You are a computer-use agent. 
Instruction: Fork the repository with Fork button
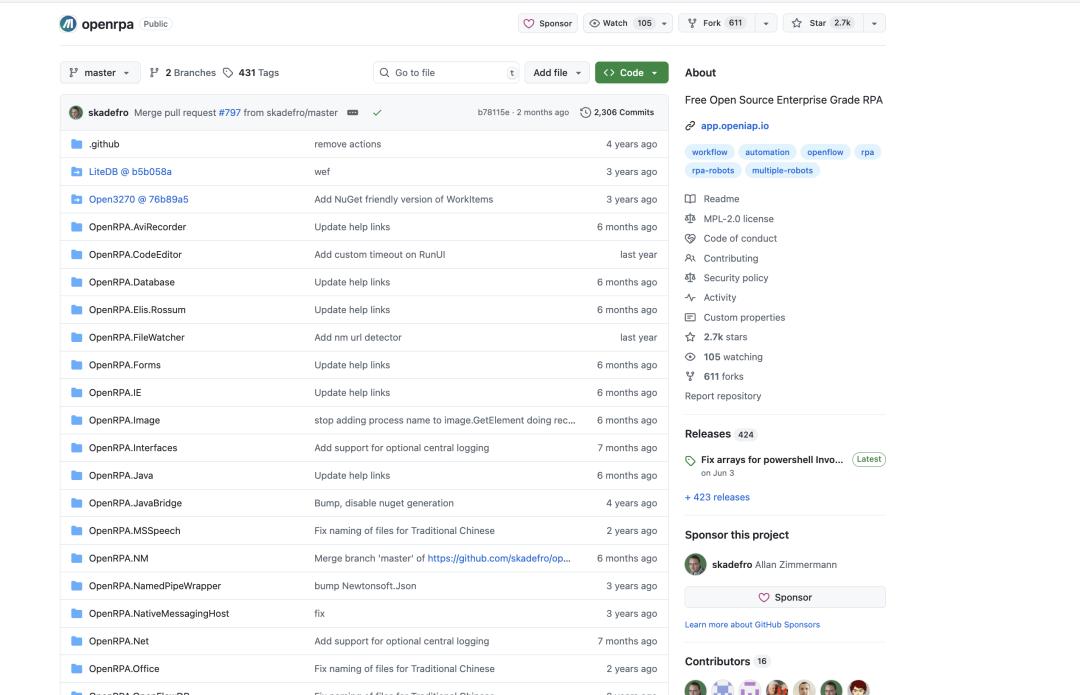[x=716, y=23]
